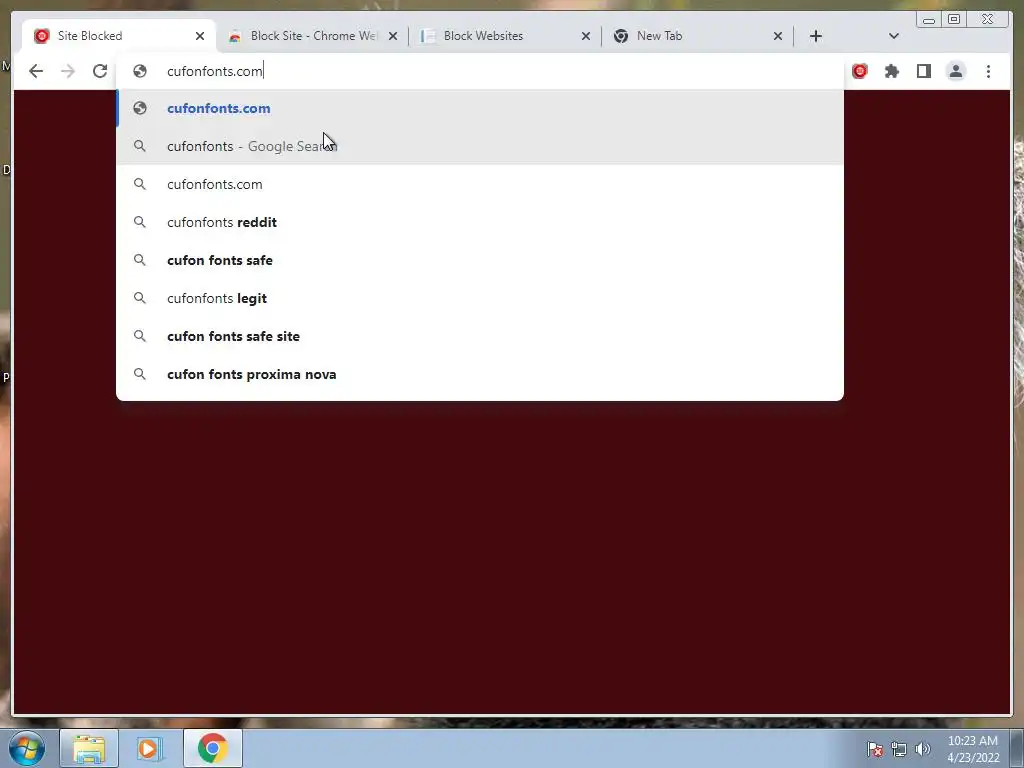Viewport: 1024px width, 768px height.
Task: Click the magnifier icon beside cufon fonts proxima nova
Action: pyautogui.click(x=140, y=374)
